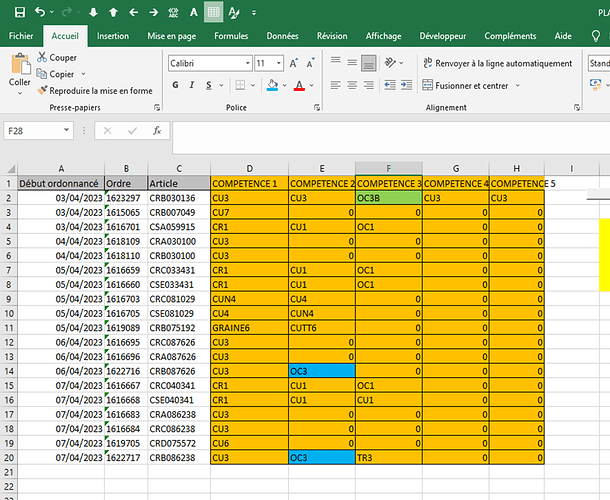
Task: Click the Coller paste icon
Action: click(19, 68)
